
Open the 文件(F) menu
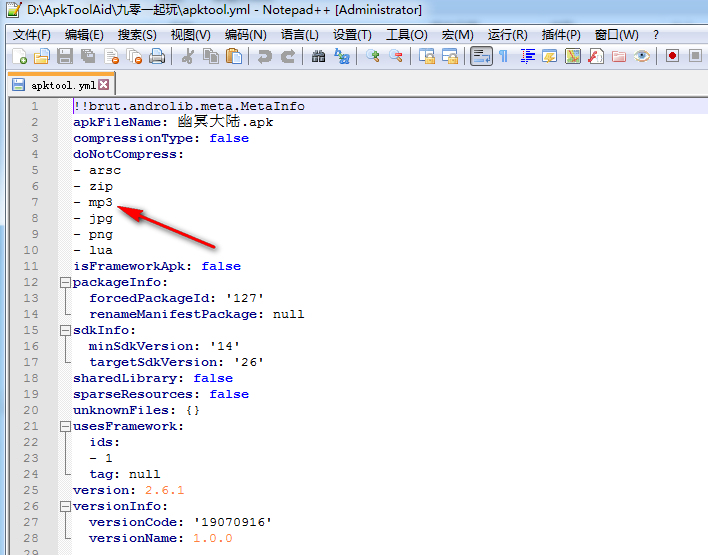(32, 35)
